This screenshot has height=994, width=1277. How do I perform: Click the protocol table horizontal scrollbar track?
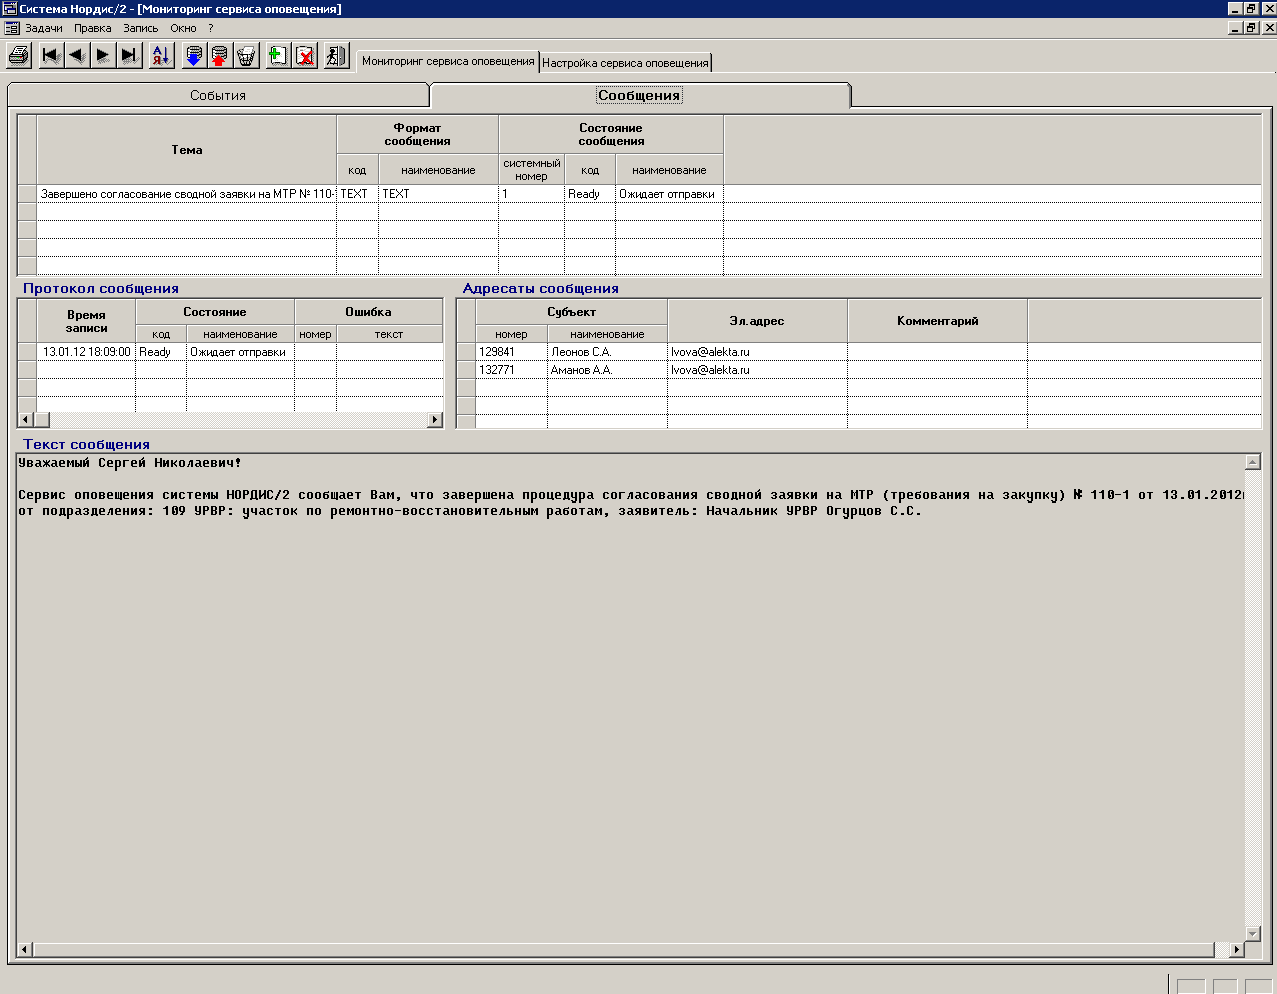231,420
